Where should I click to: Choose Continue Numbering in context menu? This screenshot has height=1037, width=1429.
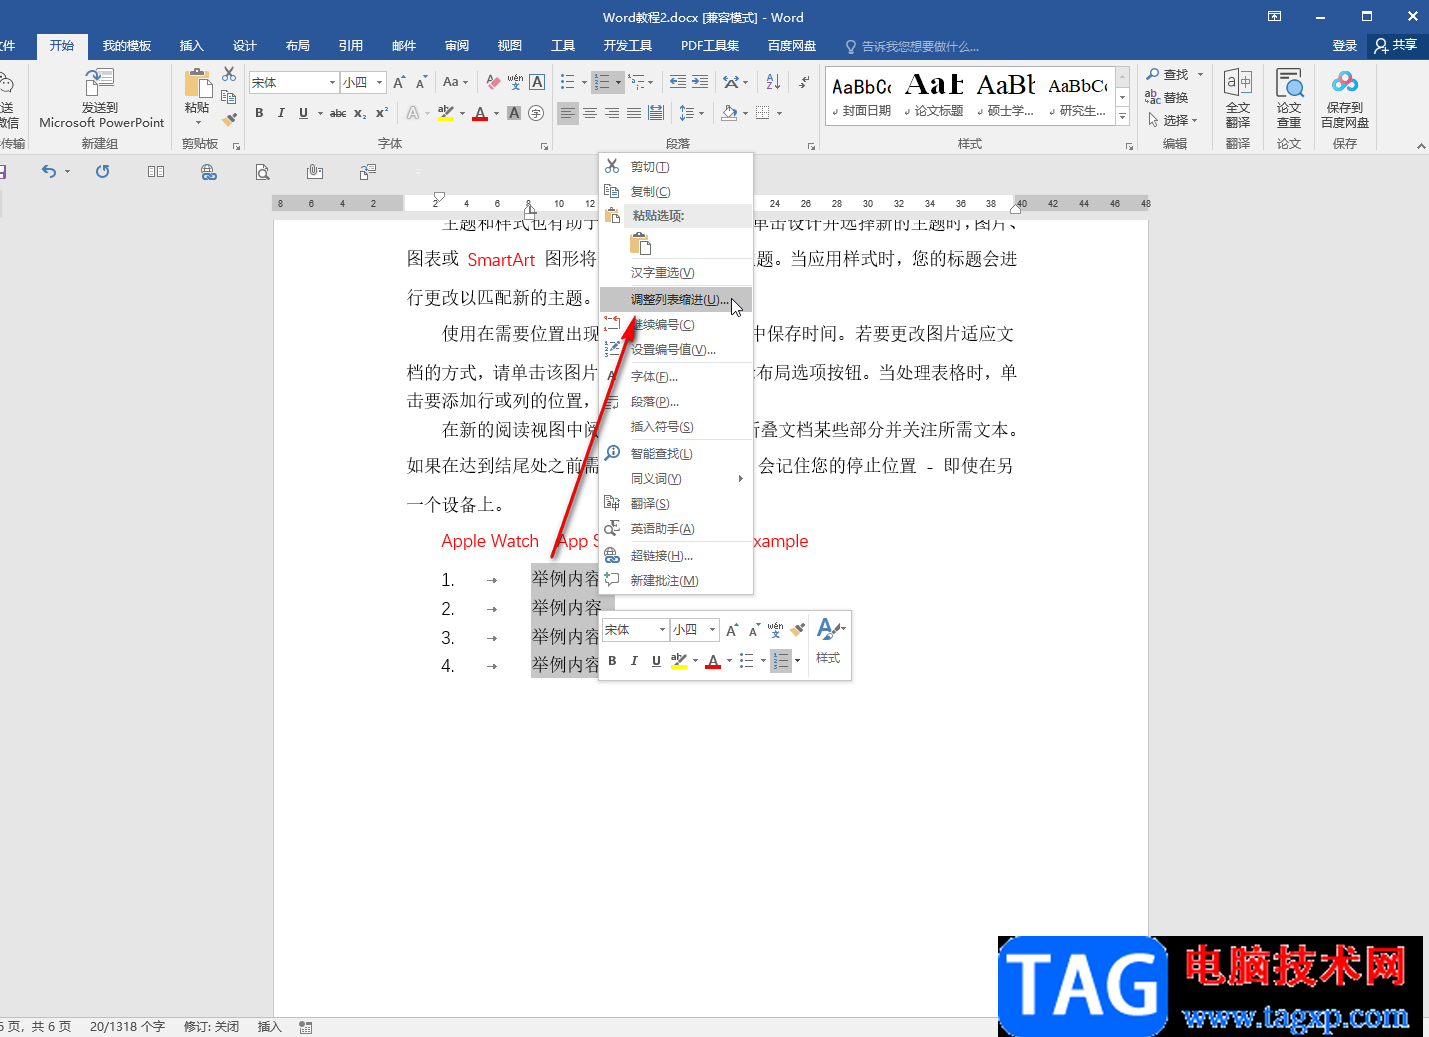pos(676,325)
